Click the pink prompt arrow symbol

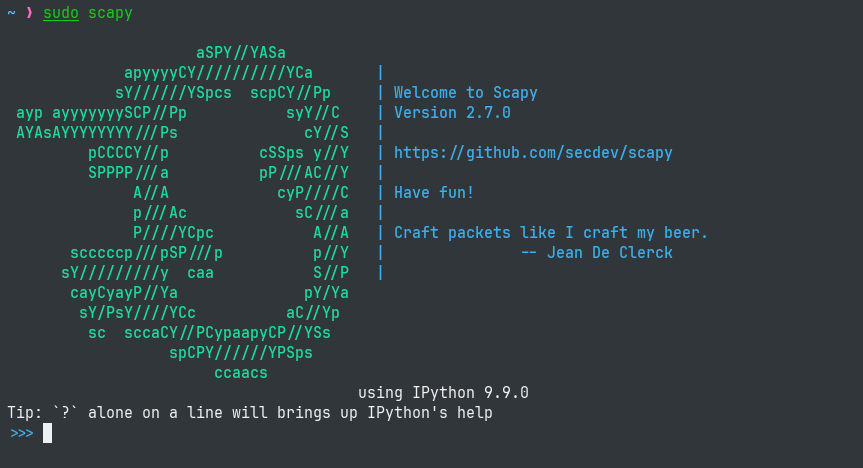click(x=29, y=13)
